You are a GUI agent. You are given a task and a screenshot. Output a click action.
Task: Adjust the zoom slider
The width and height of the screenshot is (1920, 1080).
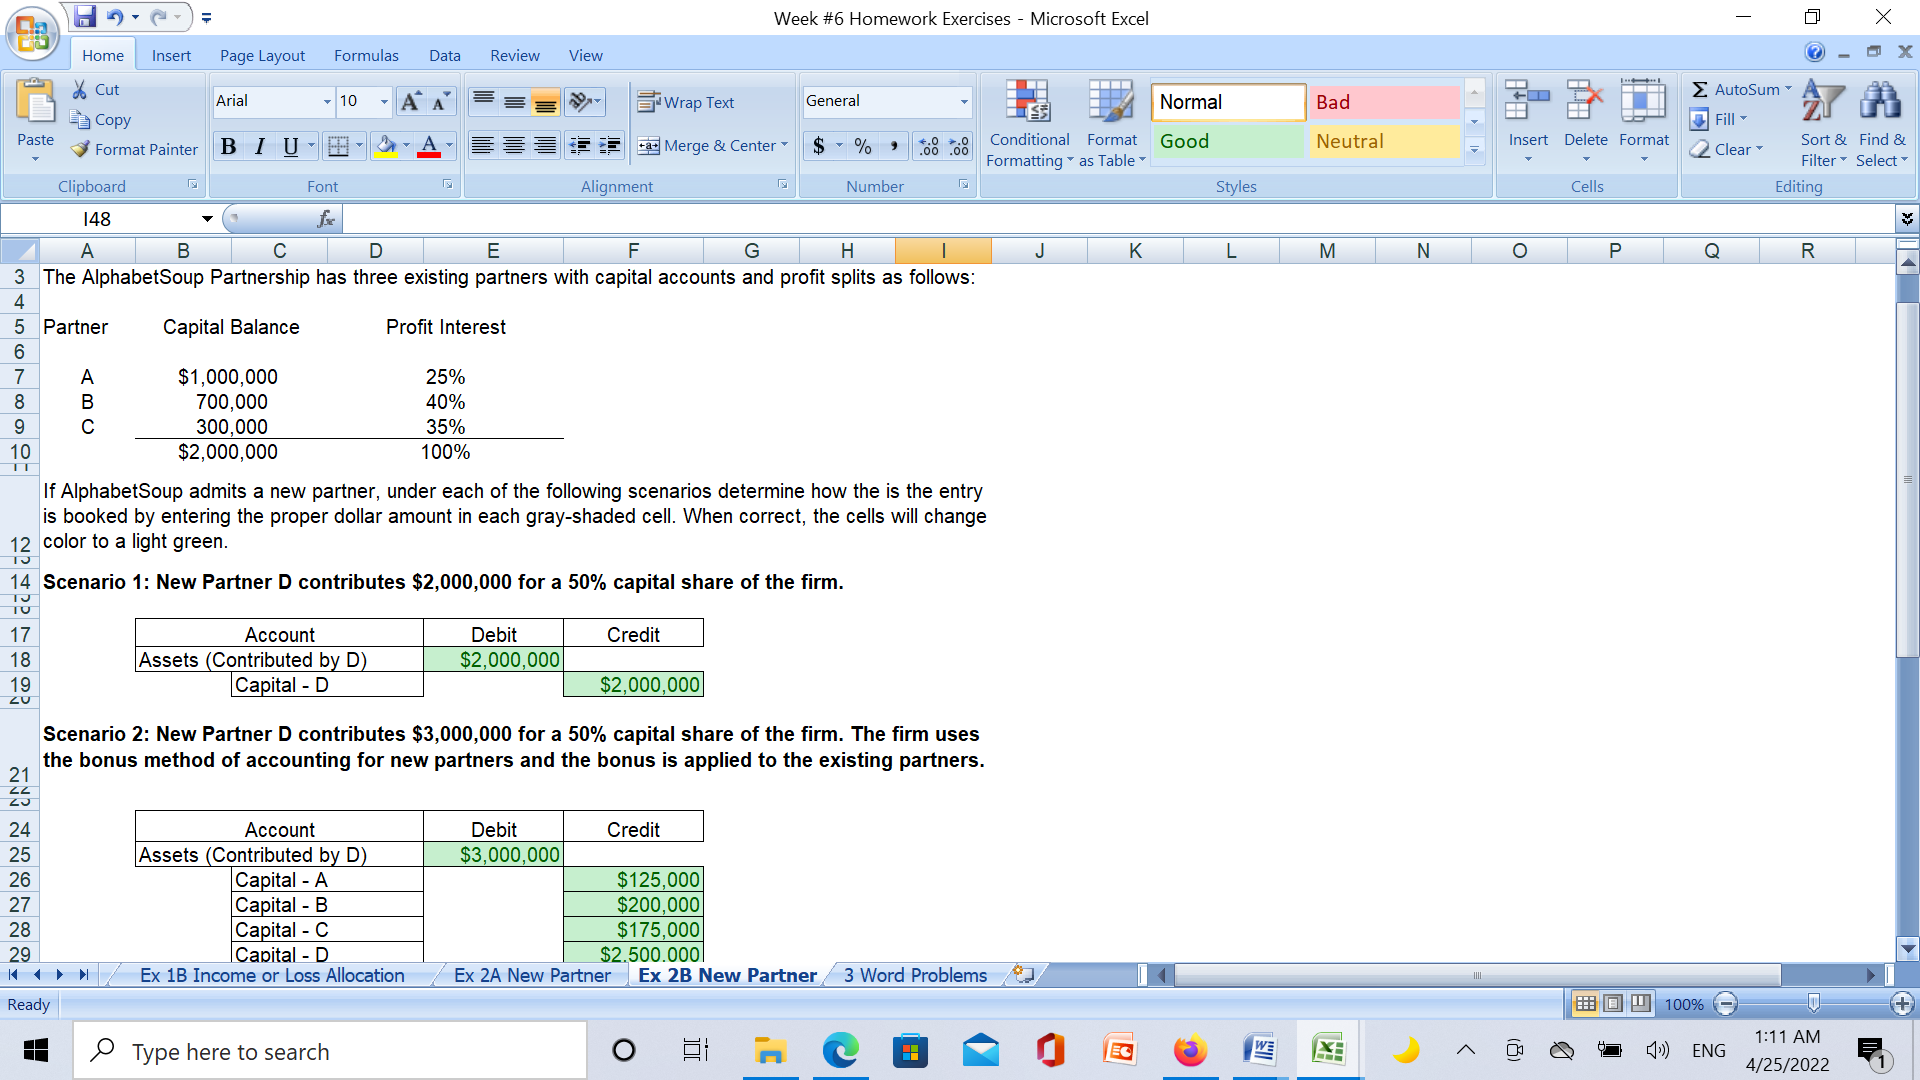pos(1812,1004)
